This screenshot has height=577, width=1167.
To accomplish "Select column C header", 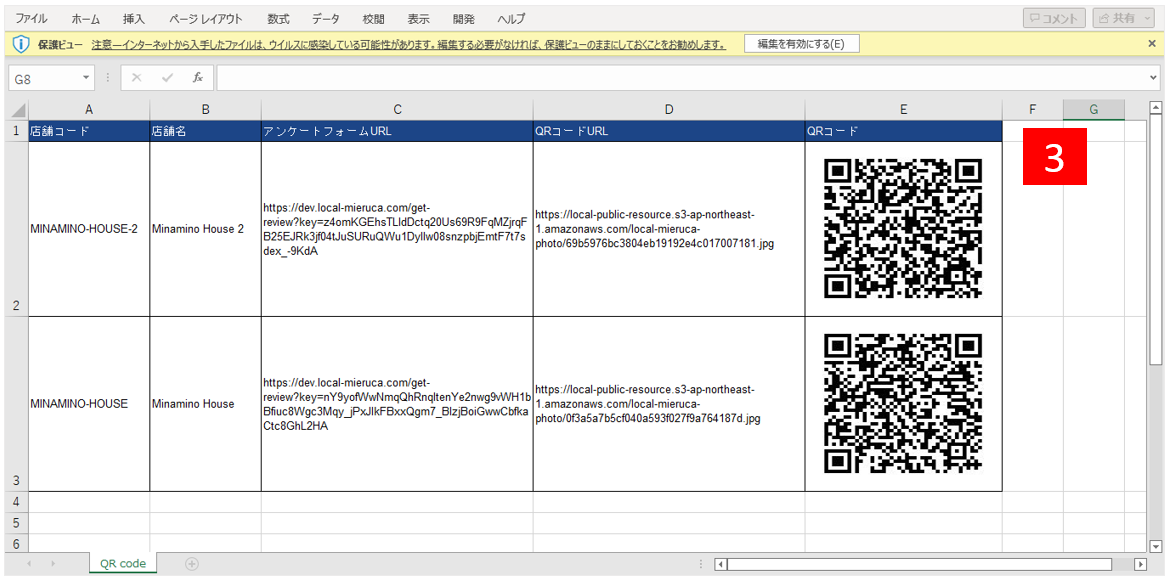I will click(x=397, y=109).
